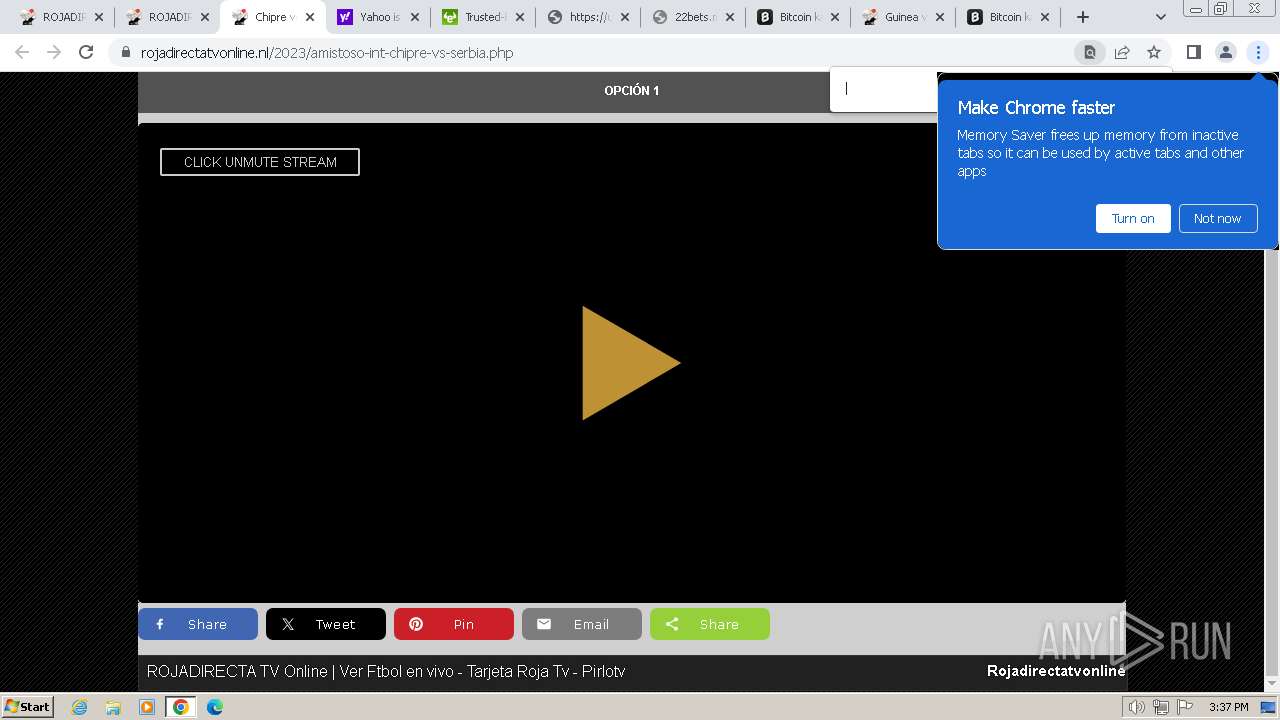
Task: Open the Chrome profile menu
Action: [1225, 52]
